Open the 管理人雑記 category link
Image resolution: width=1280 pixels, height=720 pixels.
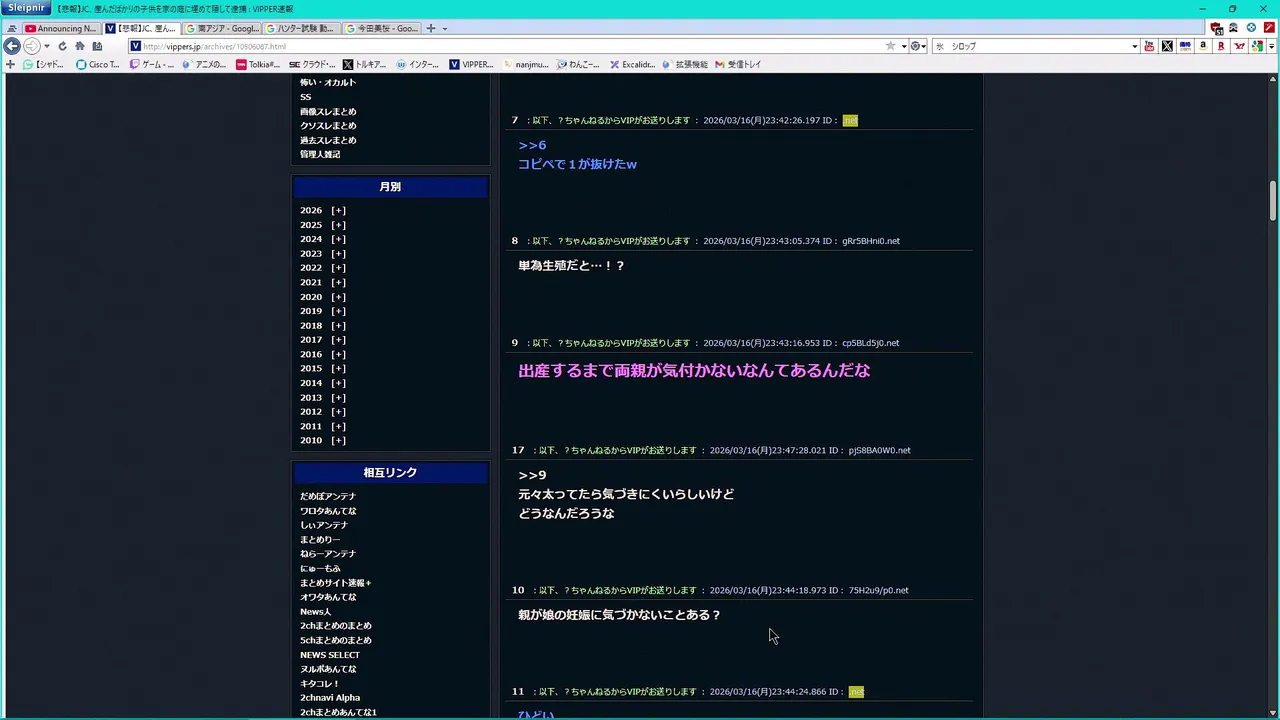[x=320, y=154]
